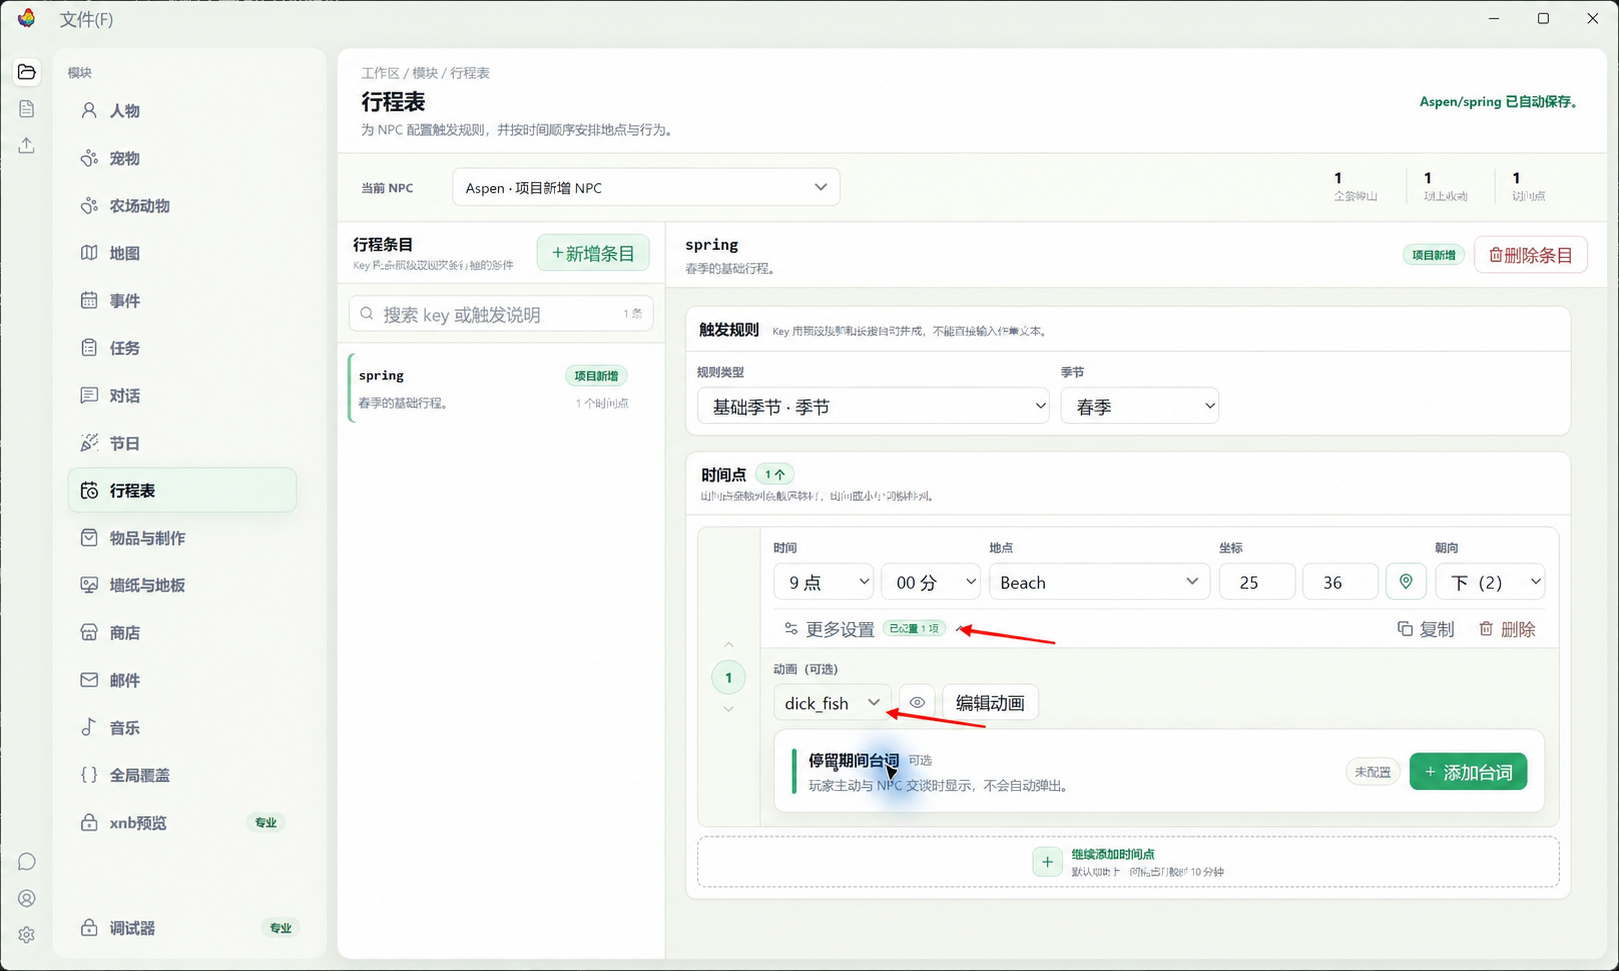Go to 事件 module
Viewport: 1619px width, 971px height.
click(182, 301)
